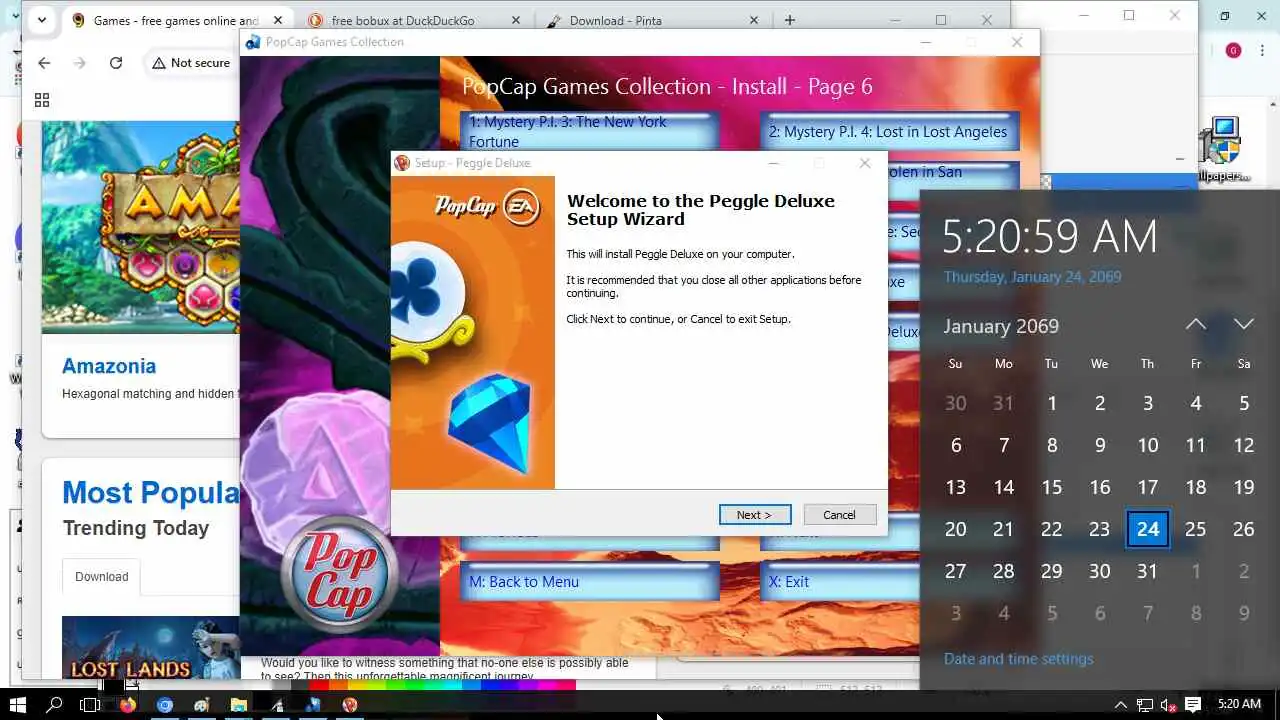Select December 30 in the calendar grid
Screen dimensions: 1280x720
(956, 403)
